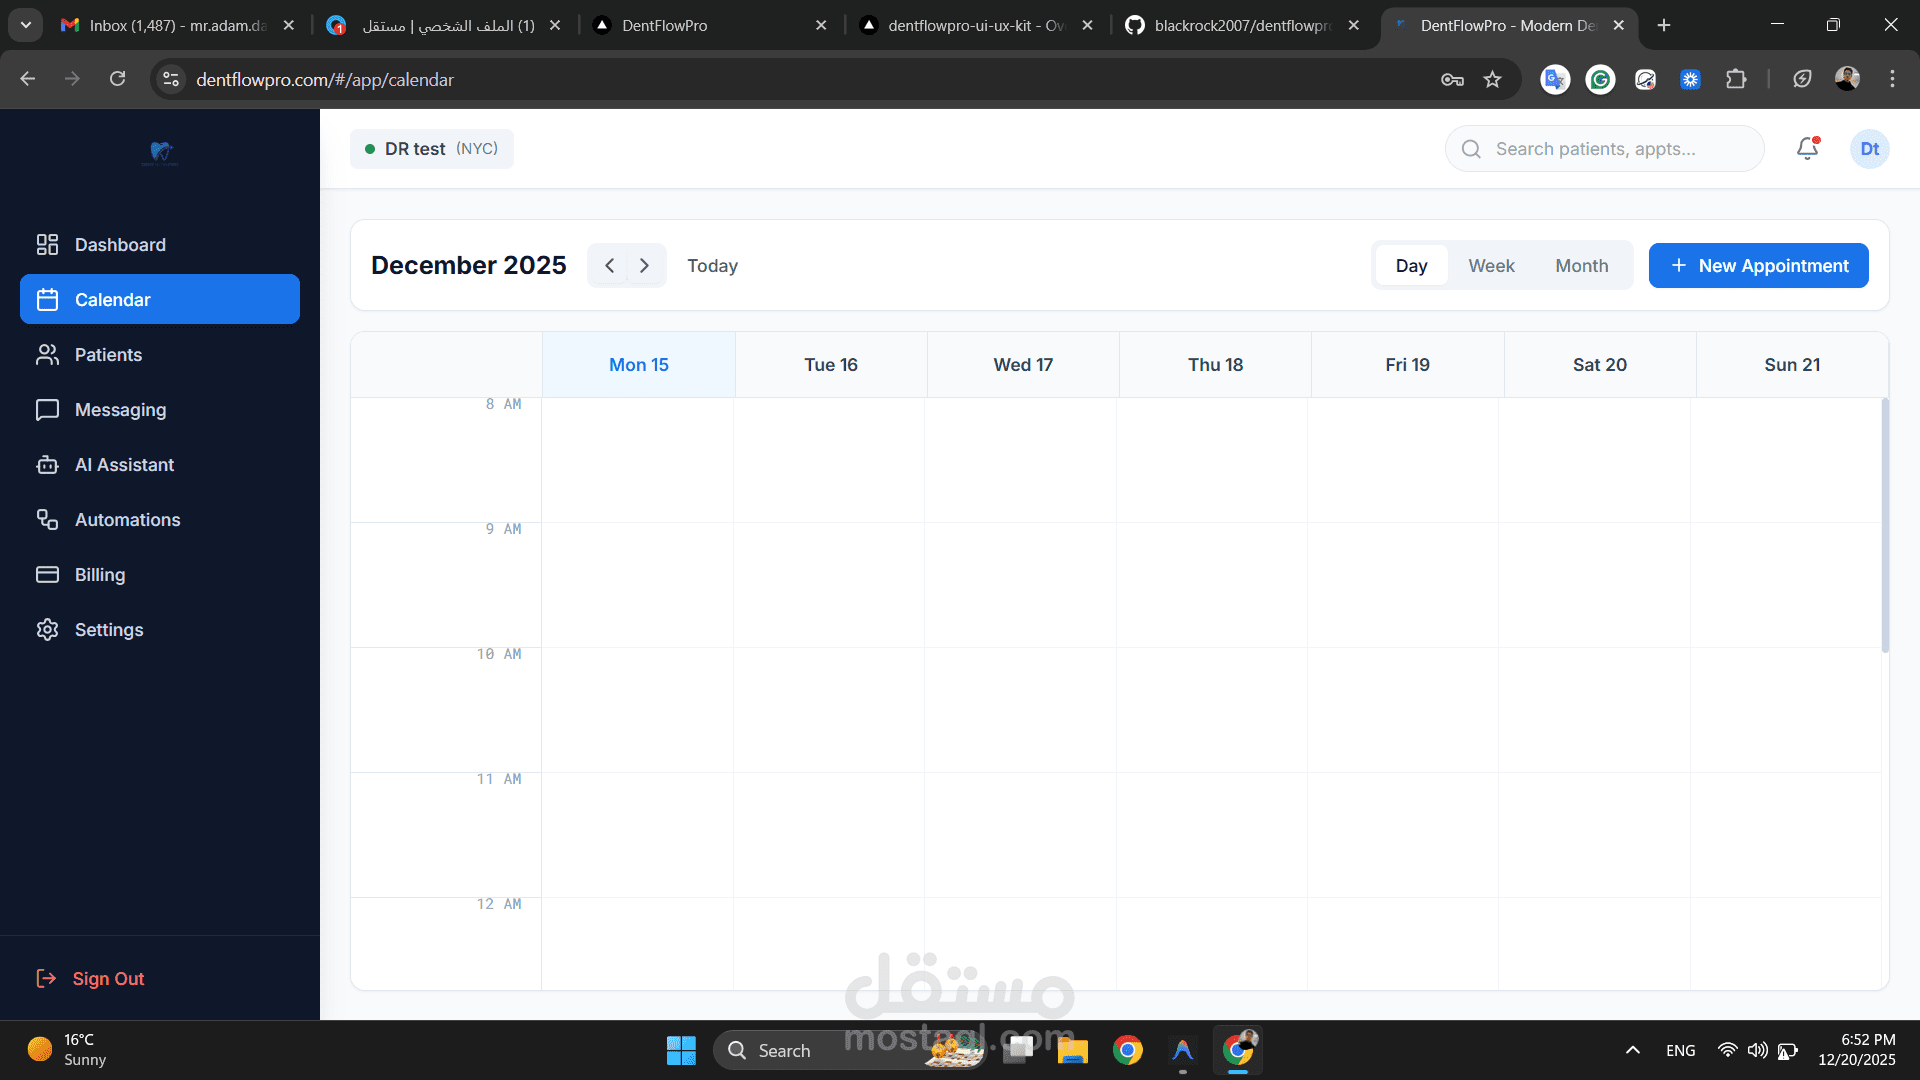Open the DR test (NYC) clinic selector

[x=432, y=149]
